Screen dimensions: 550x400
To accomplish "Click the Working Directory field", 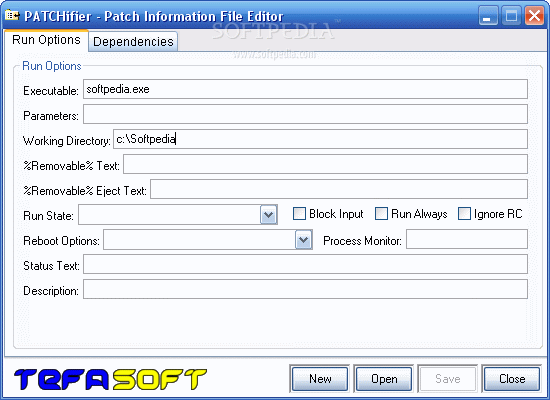I will (x=320, y=139).
